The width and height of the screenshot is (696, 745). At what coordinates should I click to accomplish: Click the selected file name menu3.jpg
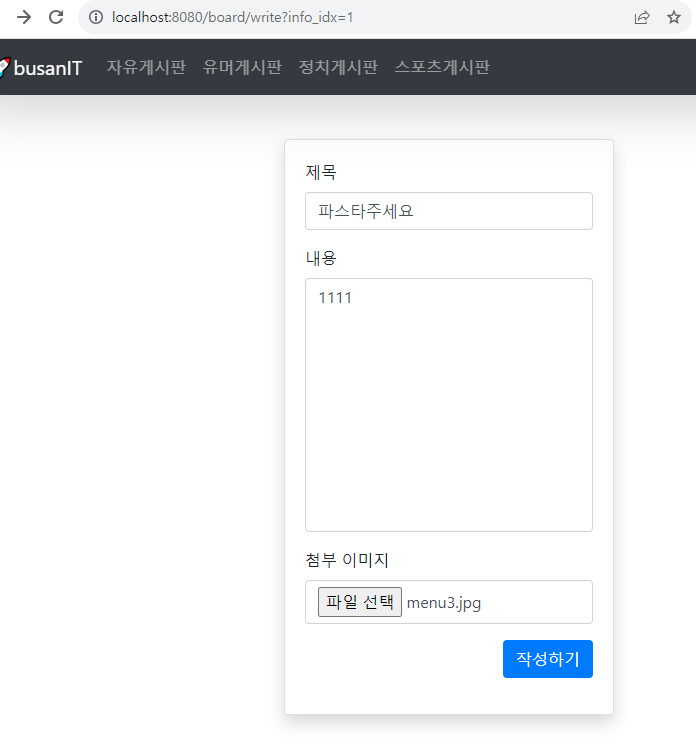(444, 602)
